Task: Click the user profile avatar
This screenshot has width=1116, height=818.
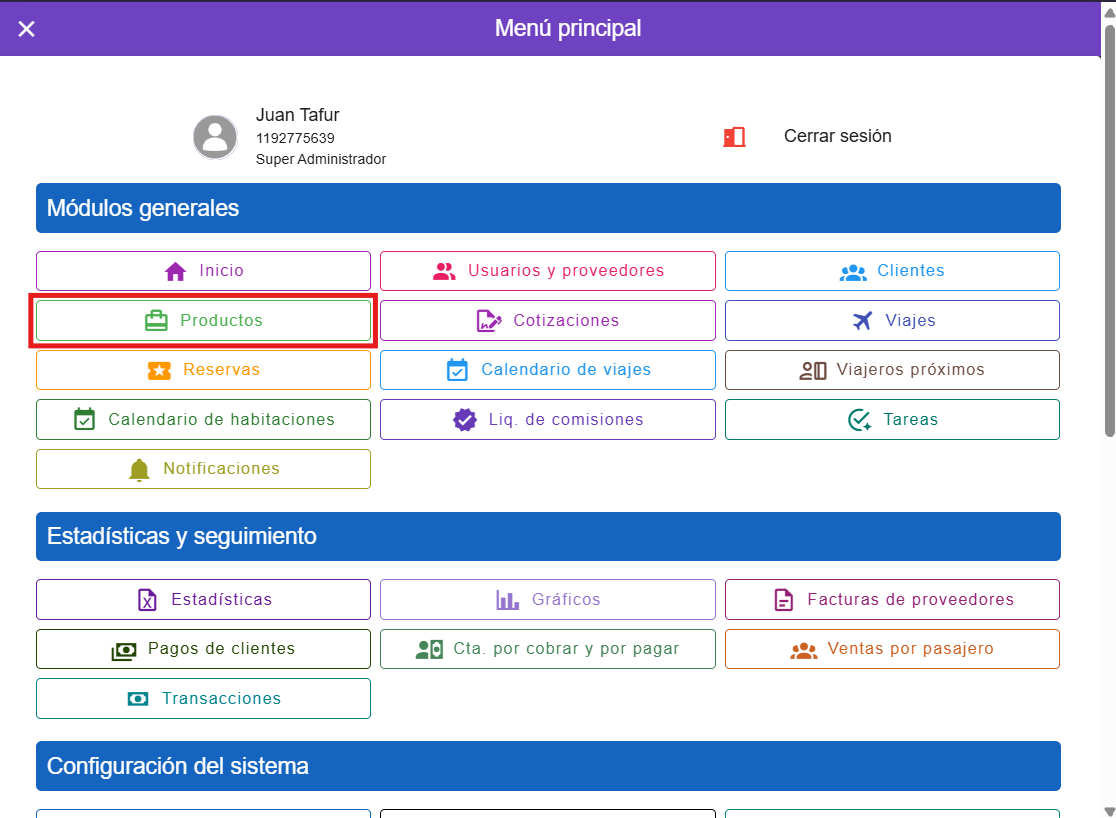Action: coord(215,137)
